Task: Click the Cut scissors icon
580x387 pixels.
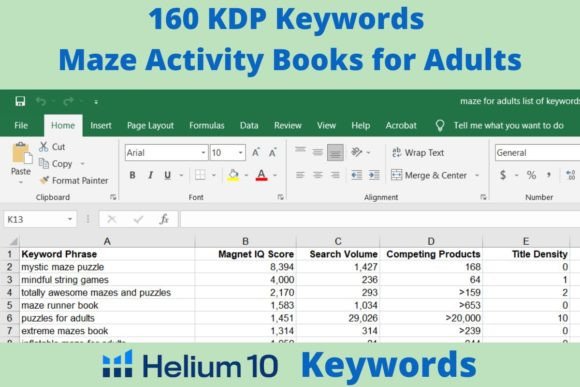Action: coord(44,147)
